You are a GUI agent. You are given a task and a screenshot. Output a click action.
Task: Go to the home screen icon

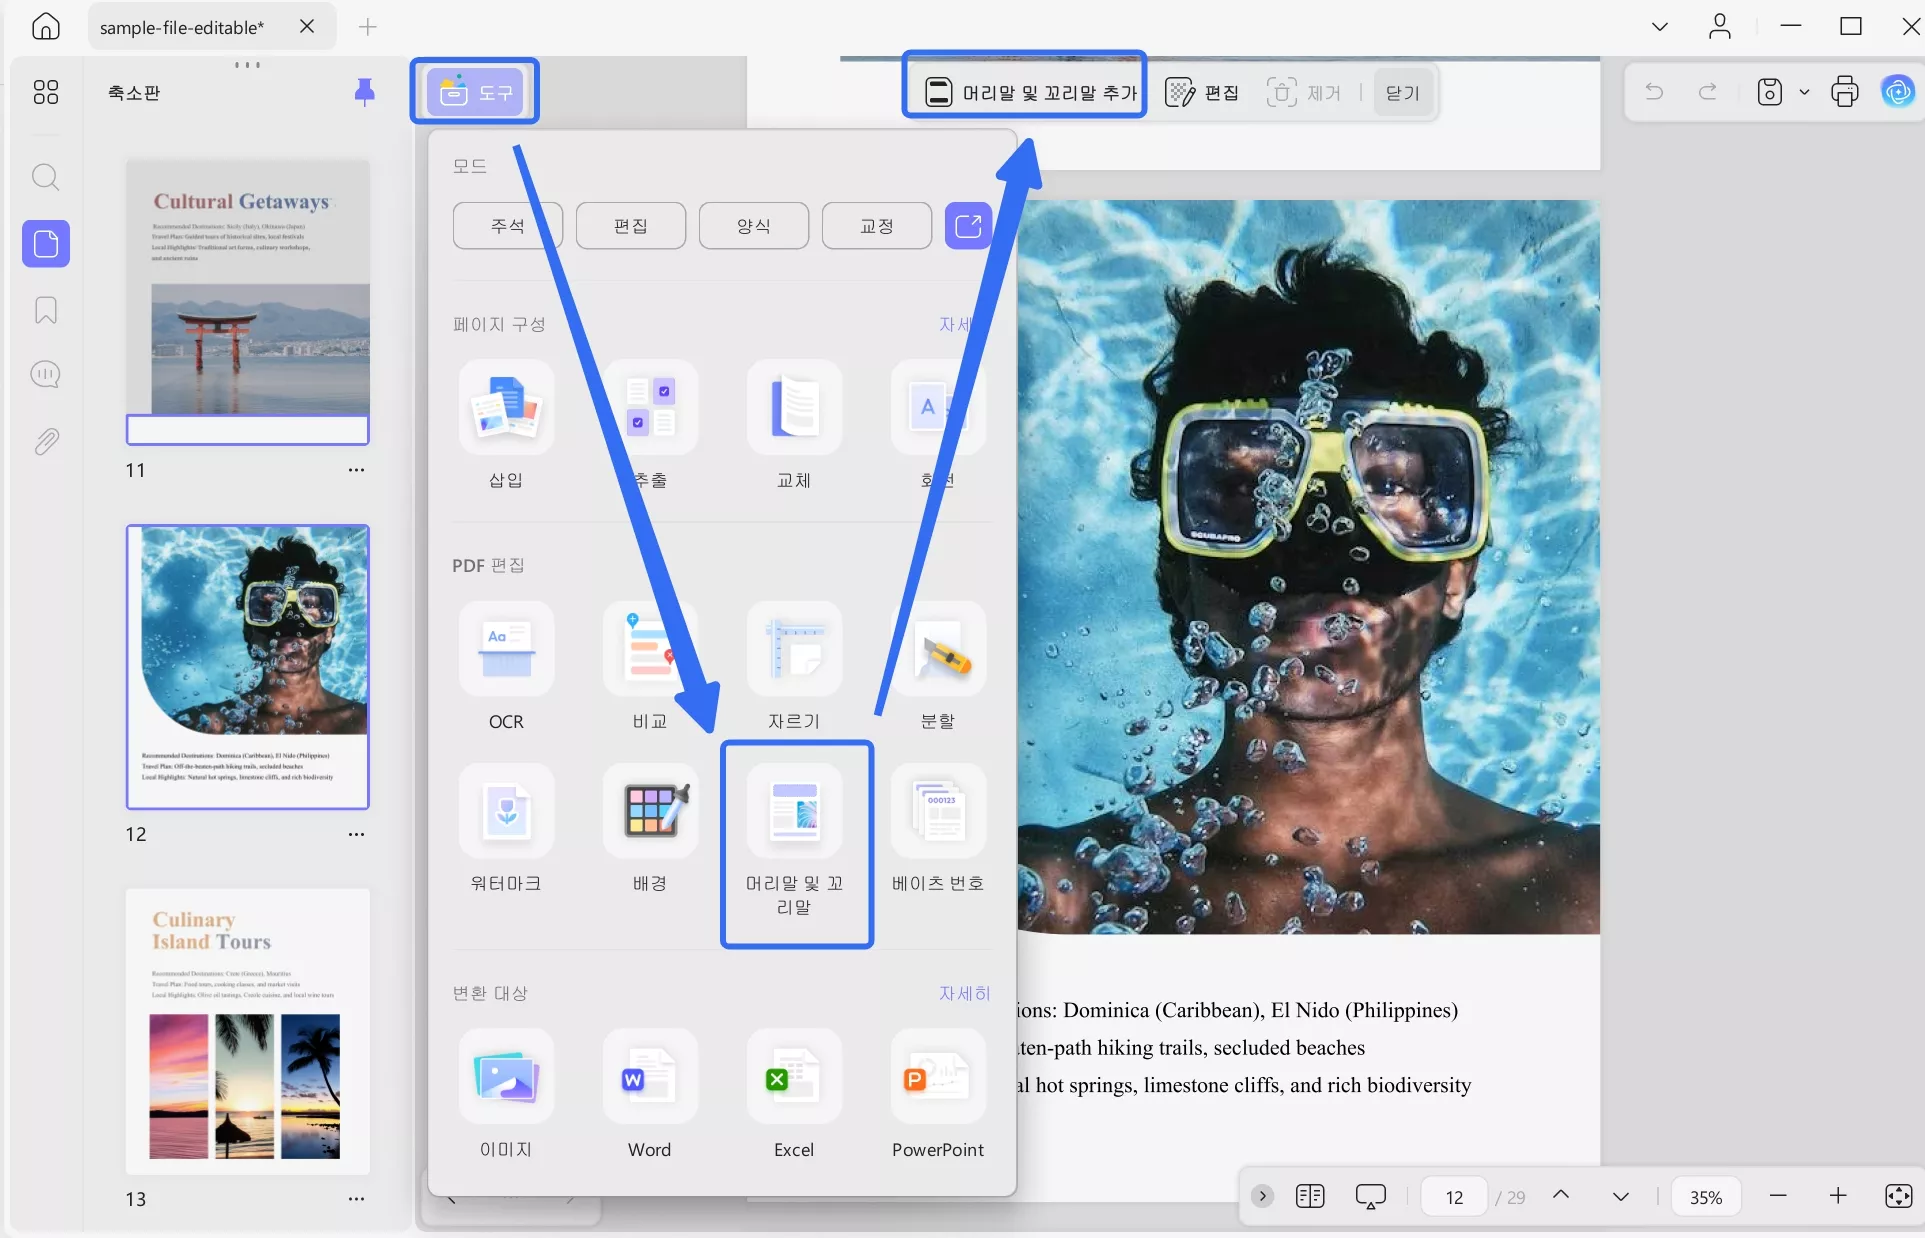pos(46,27)
